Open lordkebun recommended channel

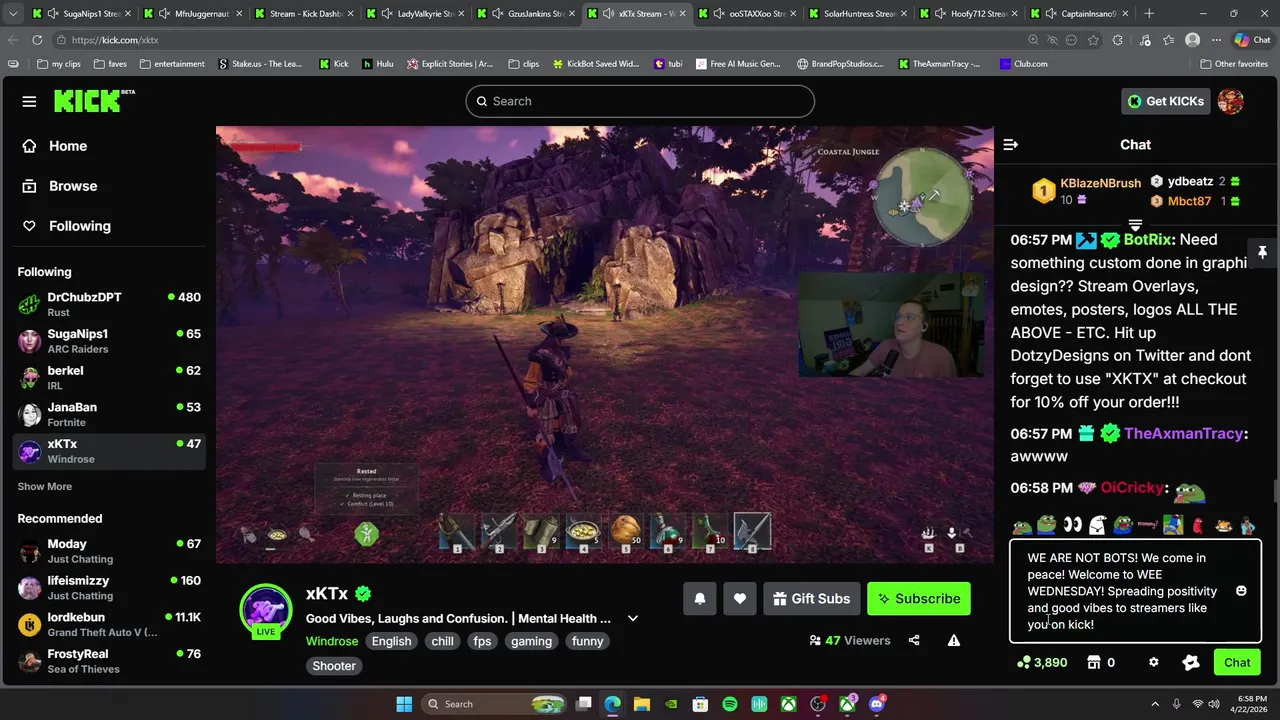(109, 624)
